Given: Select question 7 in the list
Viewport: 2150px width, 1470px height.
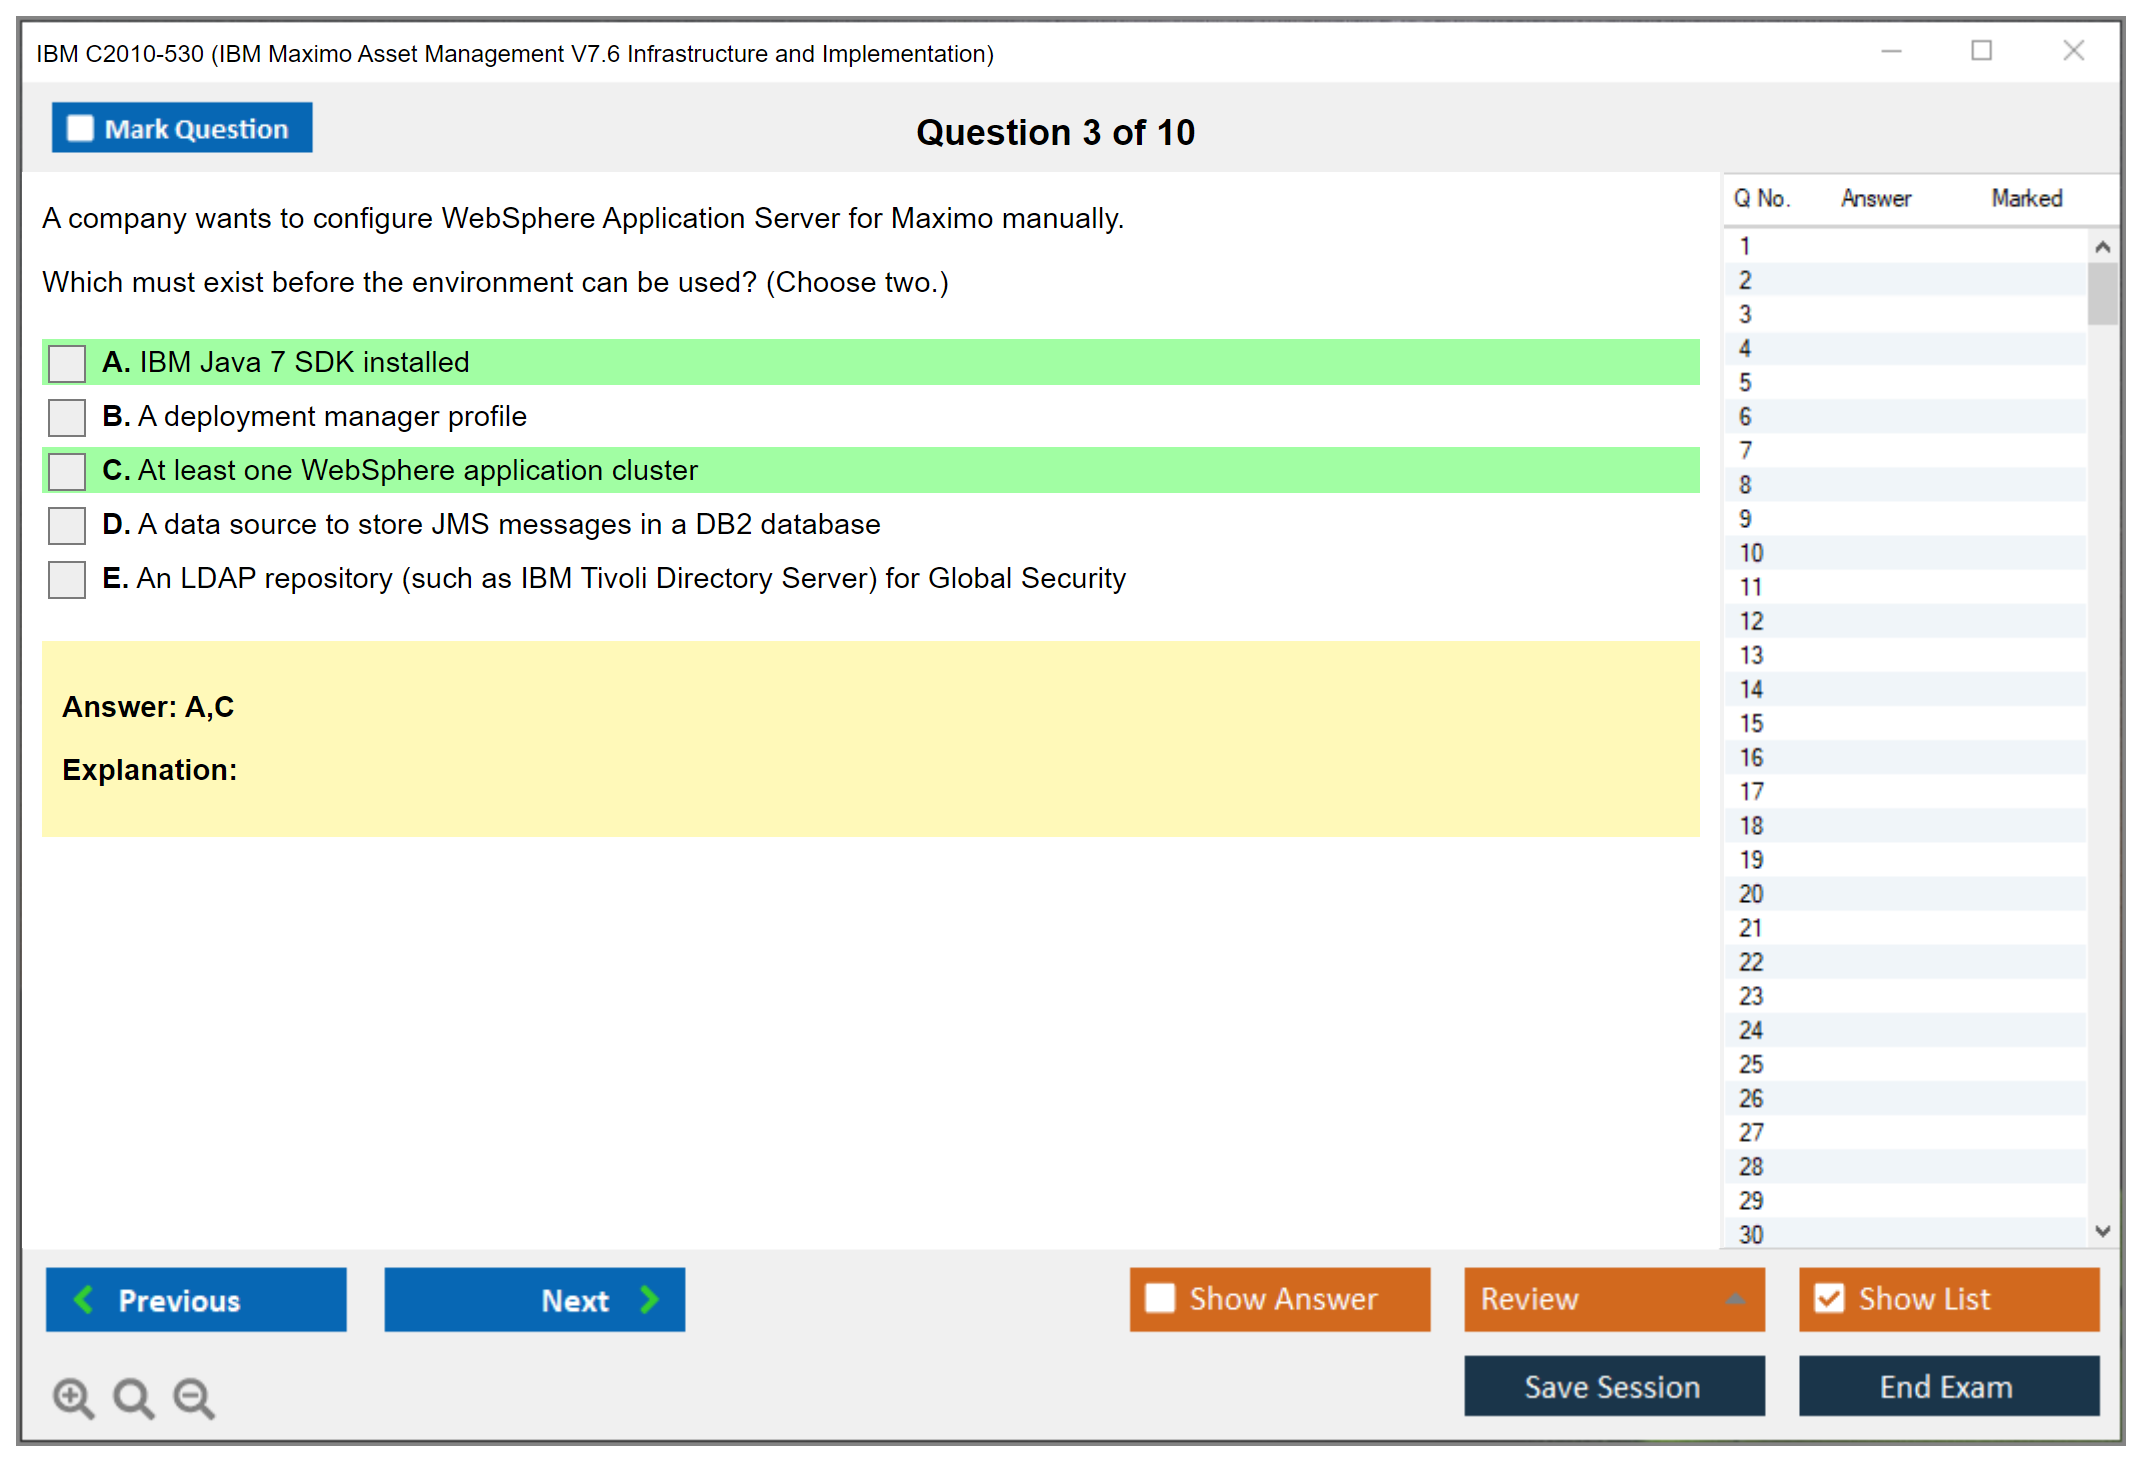Looking at the screenshot, I should (1745, 451).
